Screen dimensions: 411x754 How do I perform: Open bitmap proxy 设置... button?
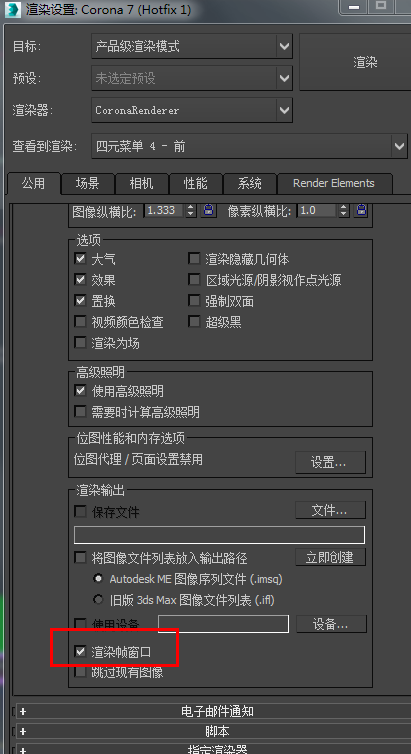330,463
